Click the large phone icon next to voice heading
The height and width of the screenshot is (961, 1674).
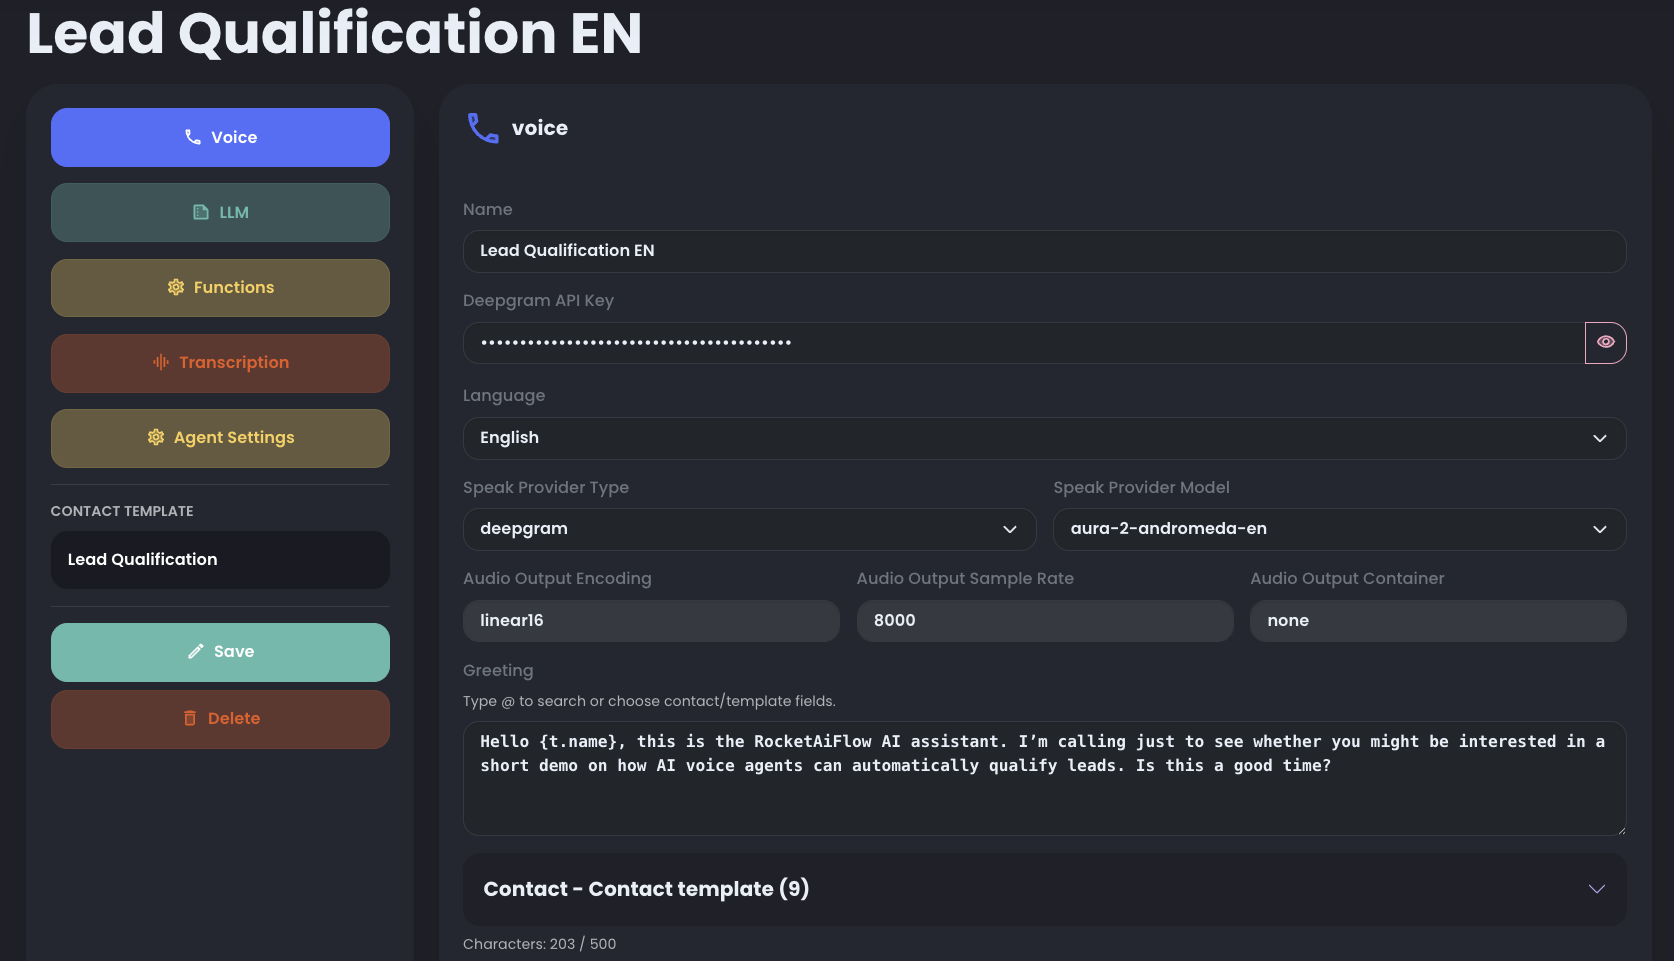(x=483, y=128)
